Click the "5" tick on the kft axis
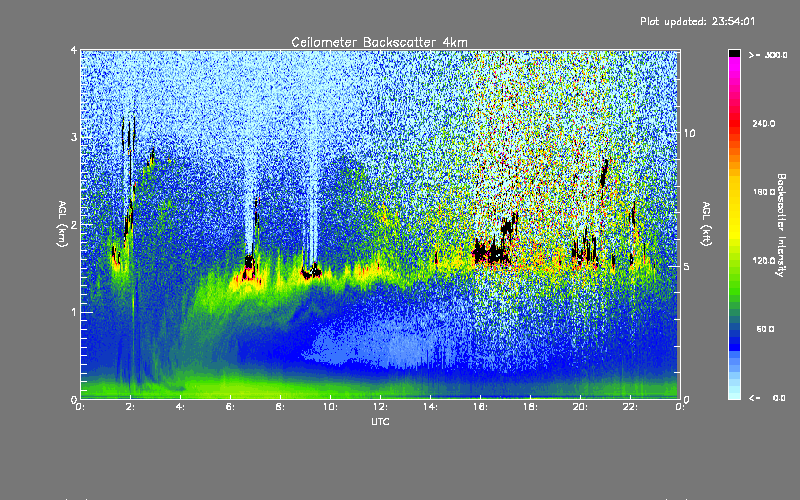Viewport: 800px width, 500px height. click(x=687, y=266)
